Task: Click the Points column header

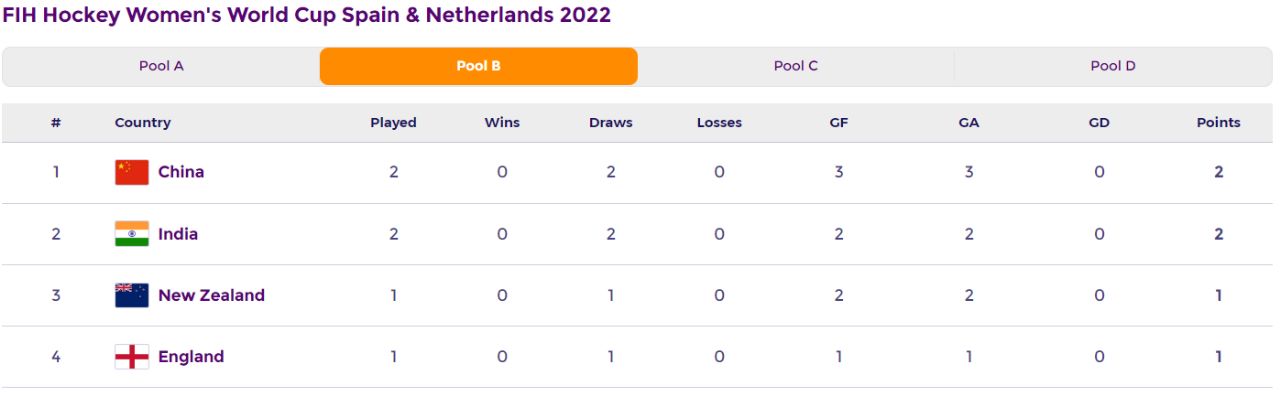Action: [x=1218, y=123]
